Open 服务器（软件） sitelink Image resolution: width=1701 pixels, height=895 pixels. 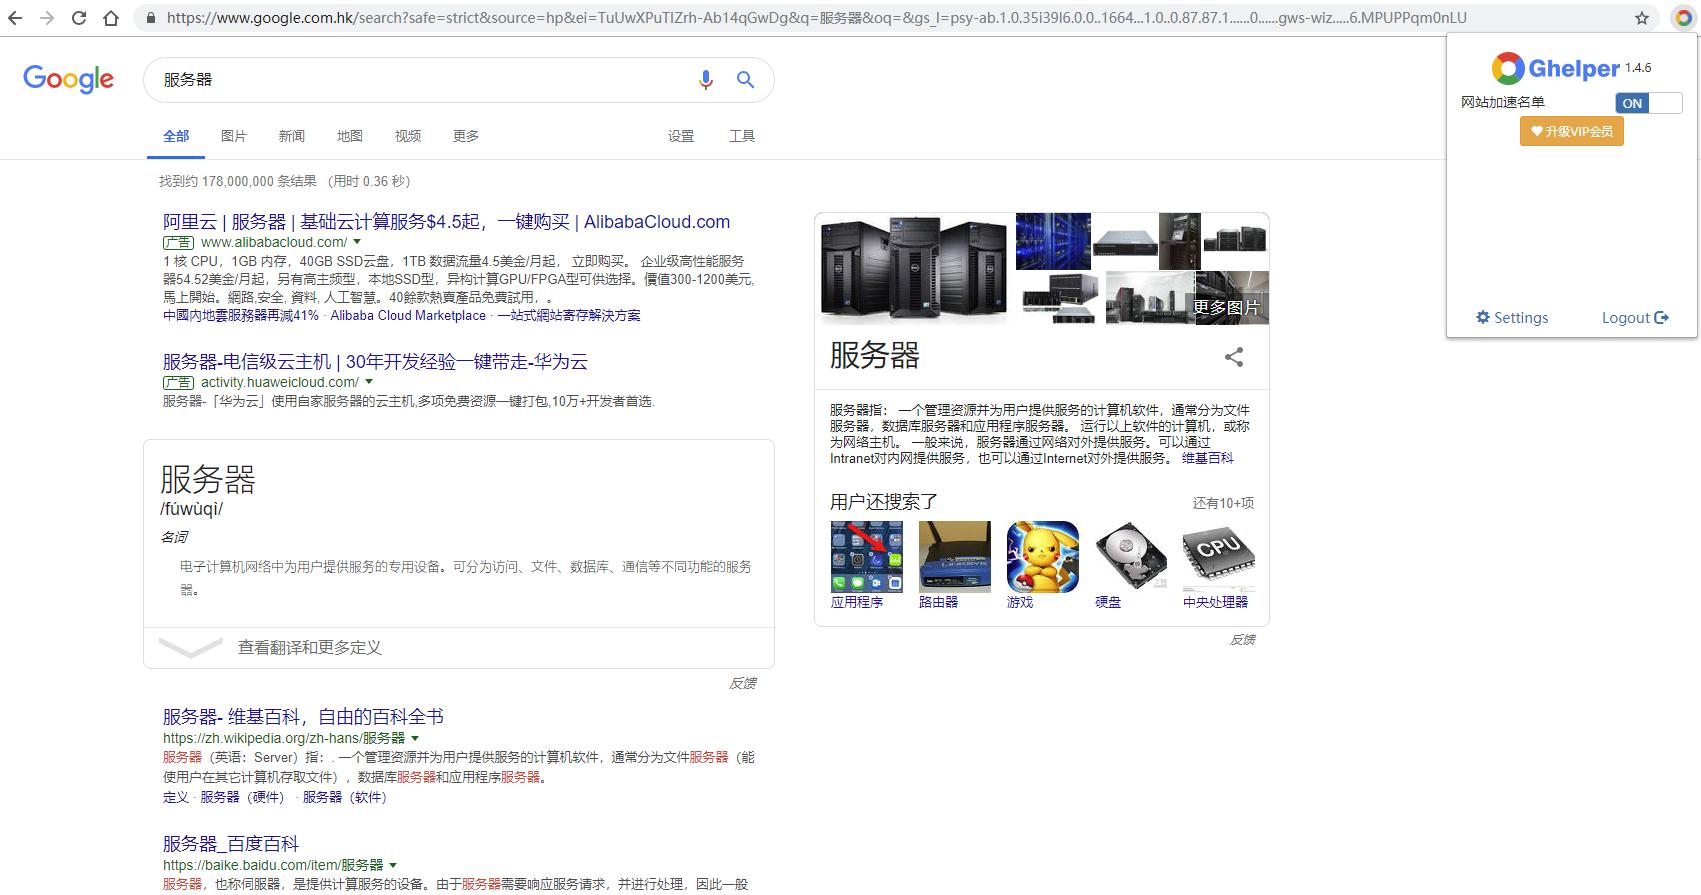point(345,797)
